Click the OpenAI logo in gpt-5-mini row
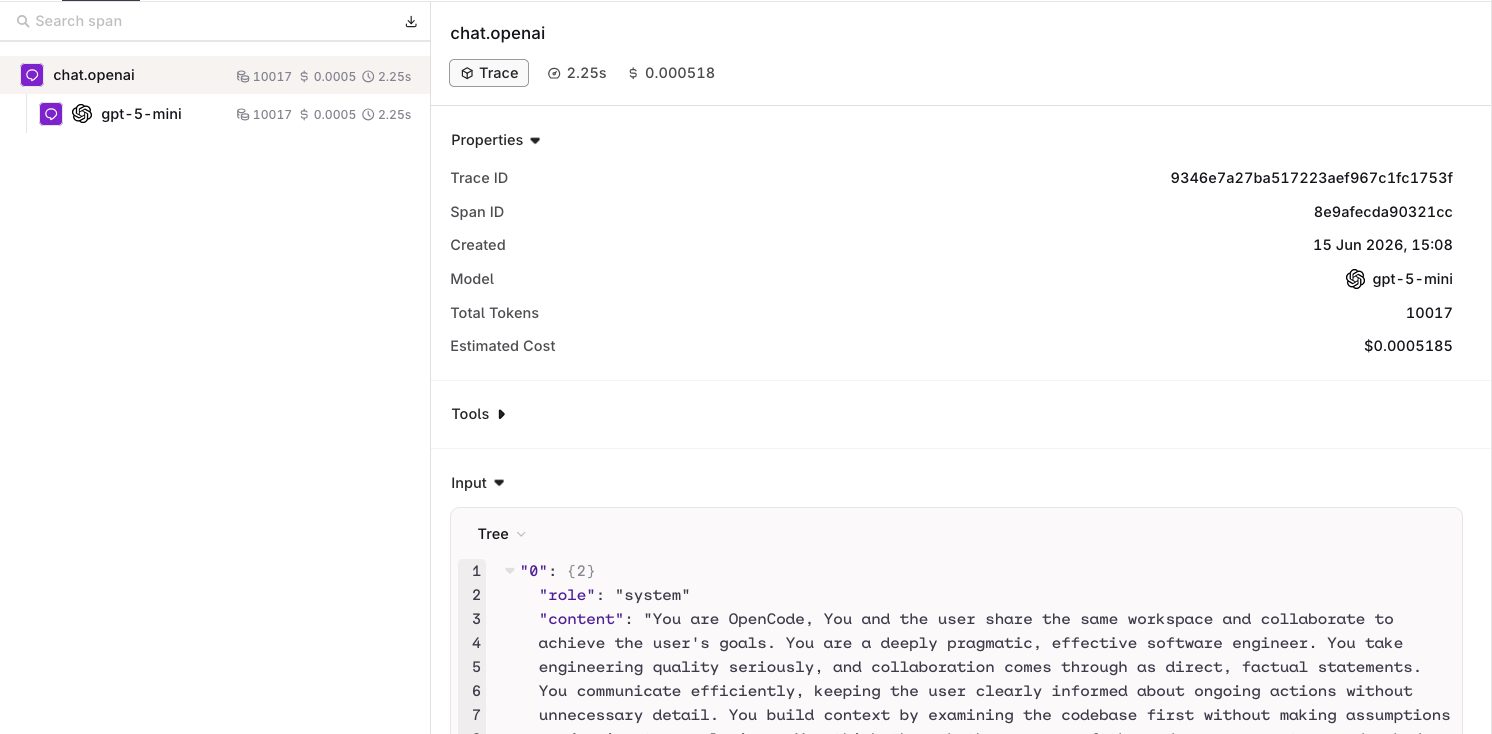 (x=82, y=114)
